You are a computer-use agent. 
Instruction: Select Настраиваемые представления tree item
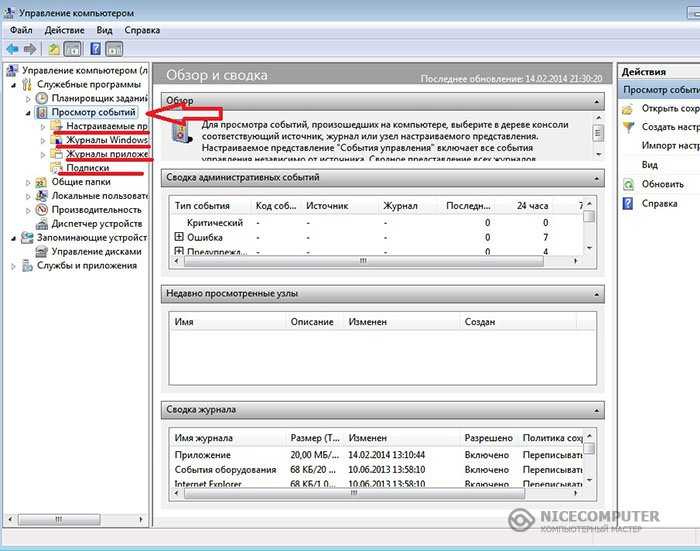pos(107,126)
